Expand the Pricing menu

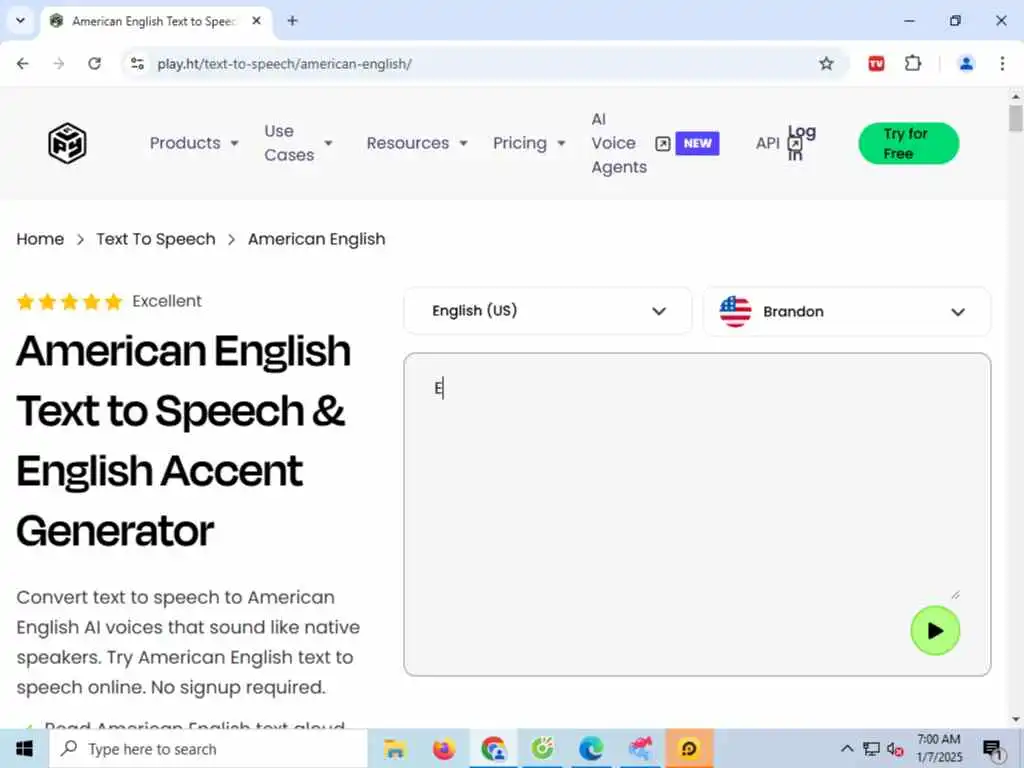pyautogui.click(x=529, y=143)
